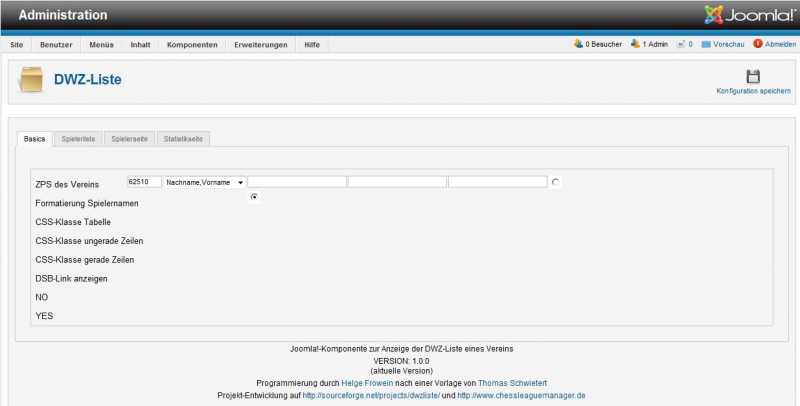Click the first empty text field after the dropdown
Image resolution: width=800 pixels, height=406 pixels.
[297, 182]
